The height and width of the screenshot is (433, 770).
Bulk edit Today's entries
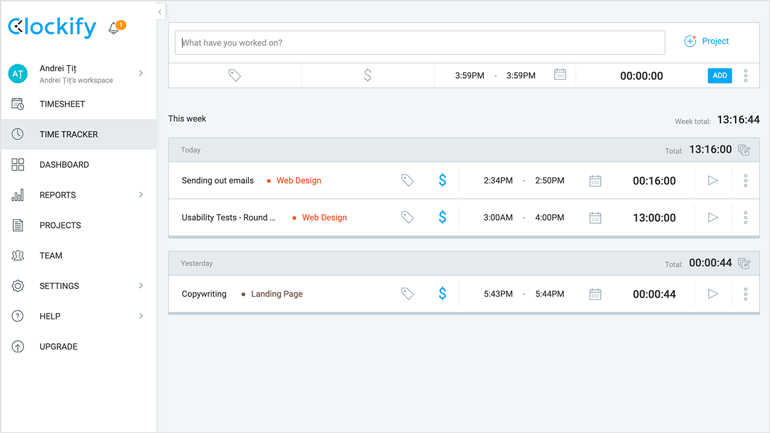[744, 150]
